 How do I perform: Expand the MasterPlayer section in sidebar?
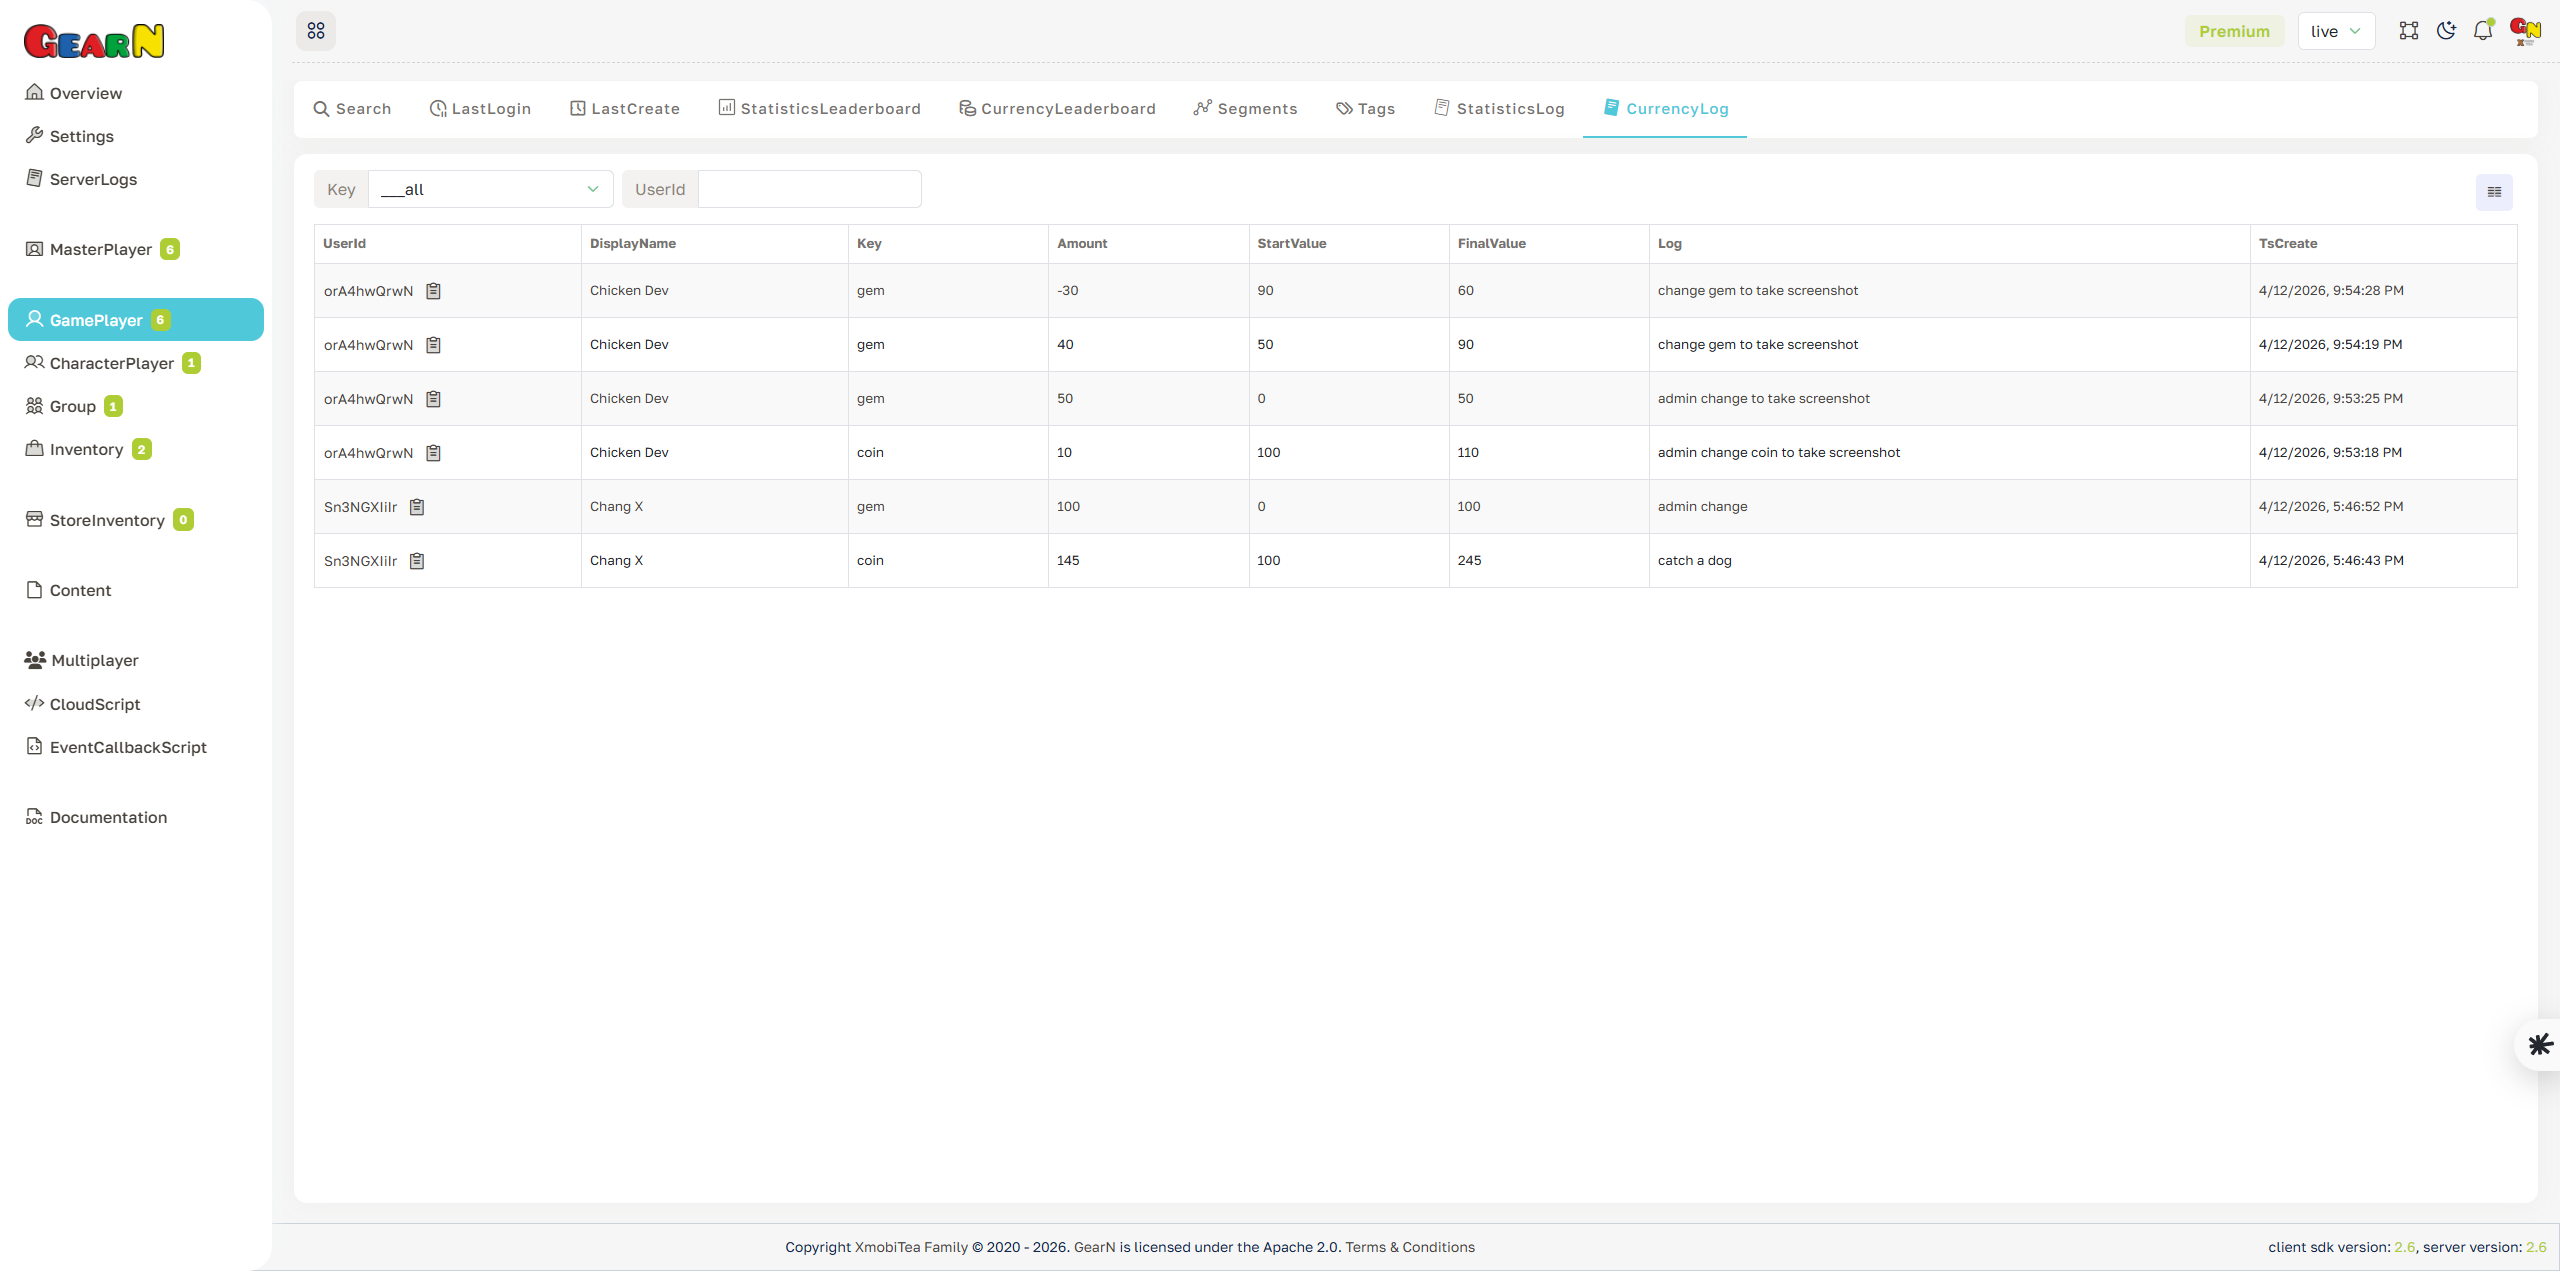pos(101,249)
